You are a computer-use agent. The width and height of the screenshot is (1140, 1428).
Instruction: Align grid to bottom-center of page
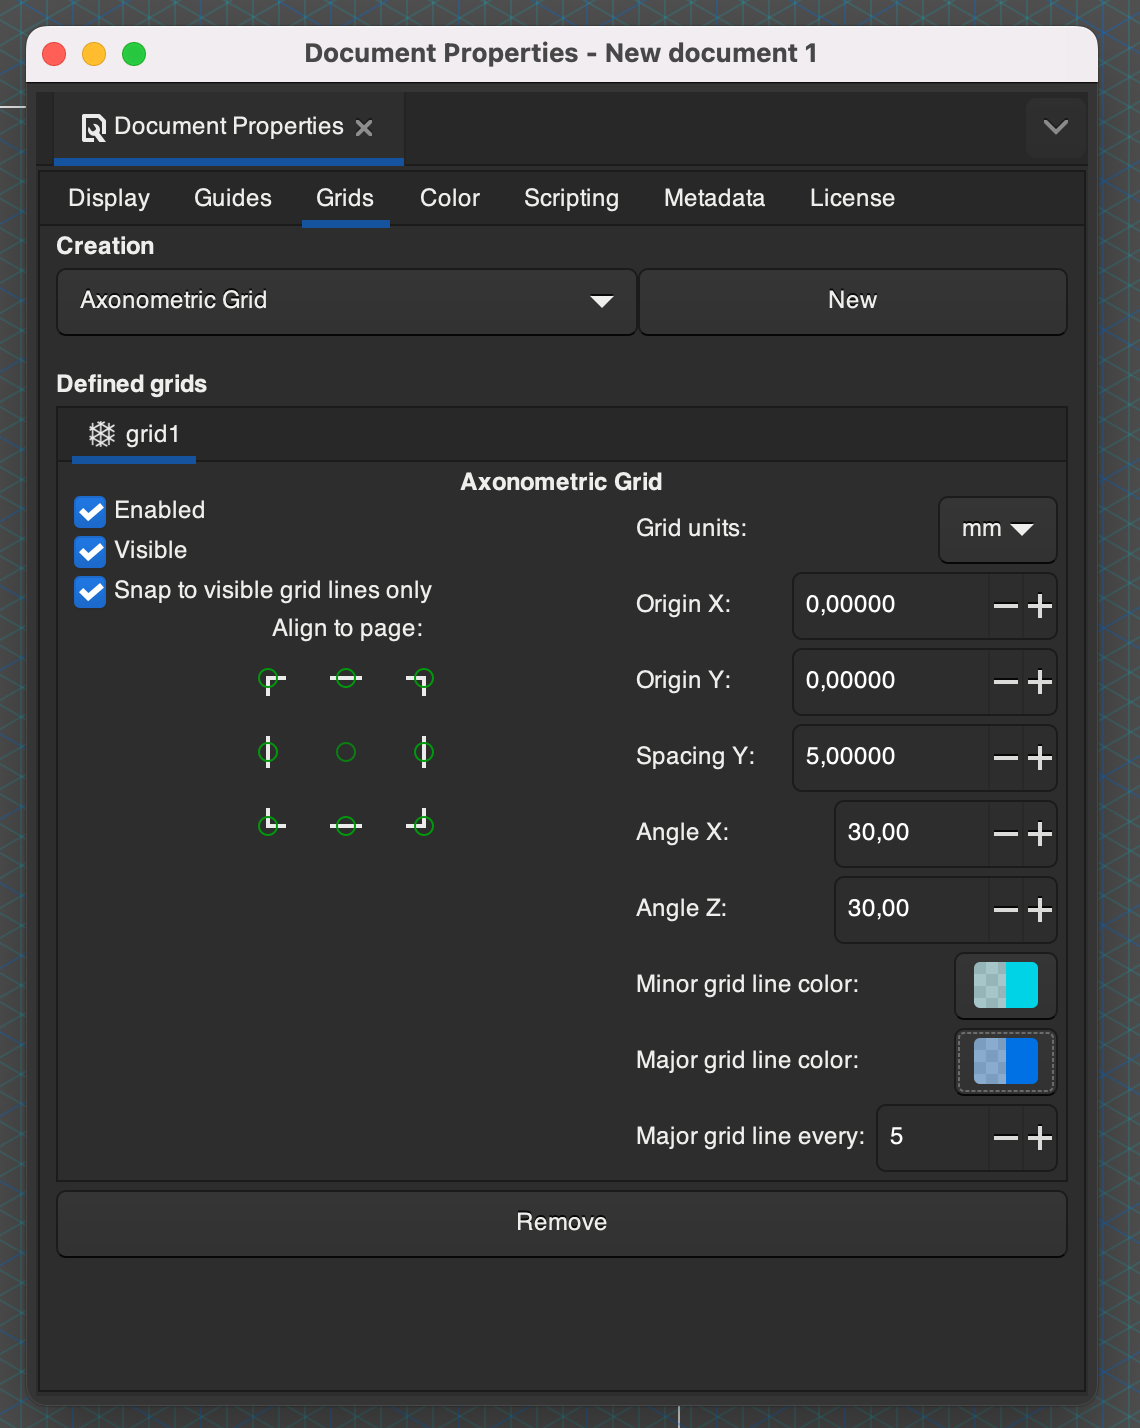click(346, 826)
